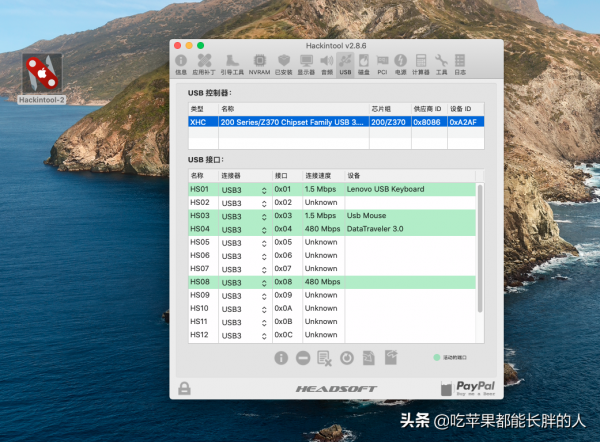Click the clear all ports button
600x442 pixels.
pyautogui.click(x=324, y=358)
